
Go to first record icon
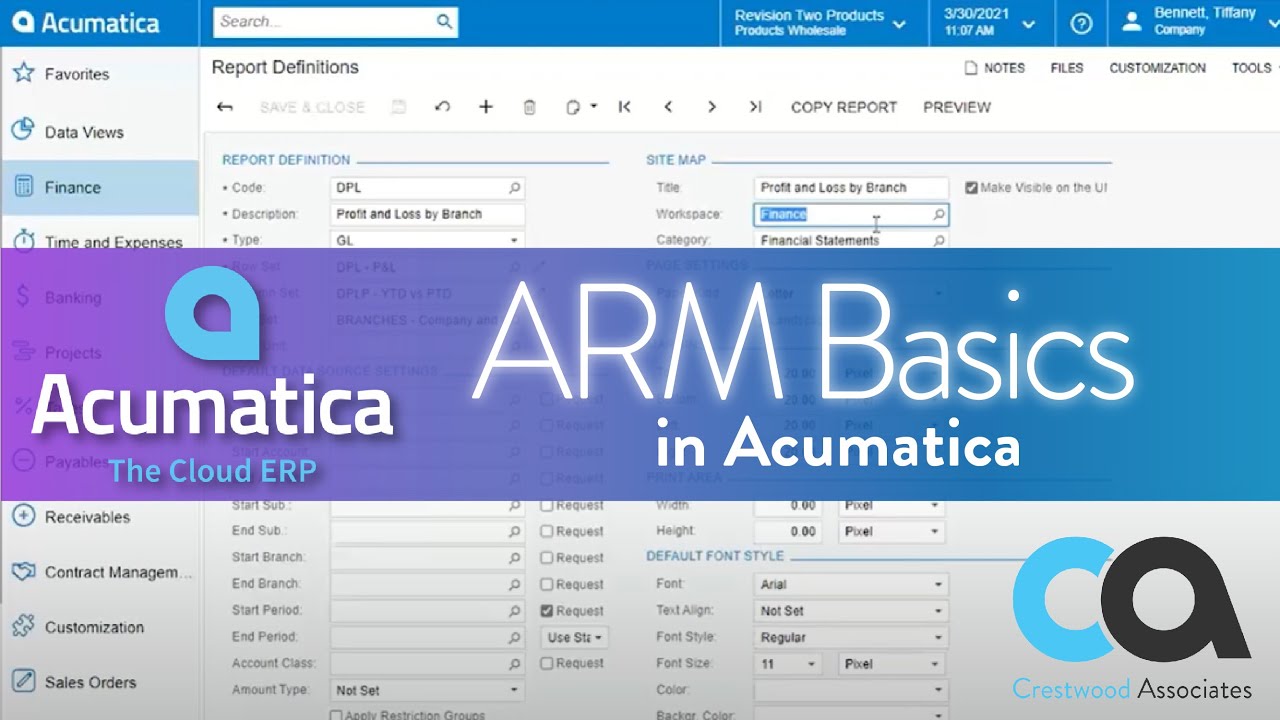pyautogui.click(x=625, y=107)
